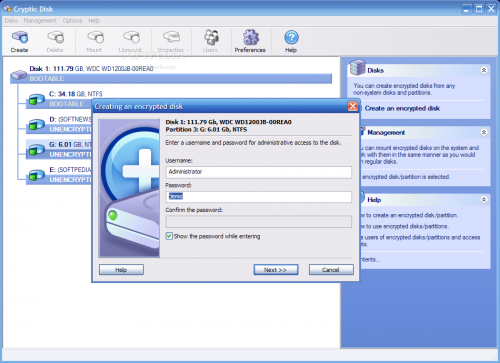Image resolution: width=500 pixels, height=363 pixels.
Task: Close the Creating an encrypted disk dialog
Action: point(353,106)
